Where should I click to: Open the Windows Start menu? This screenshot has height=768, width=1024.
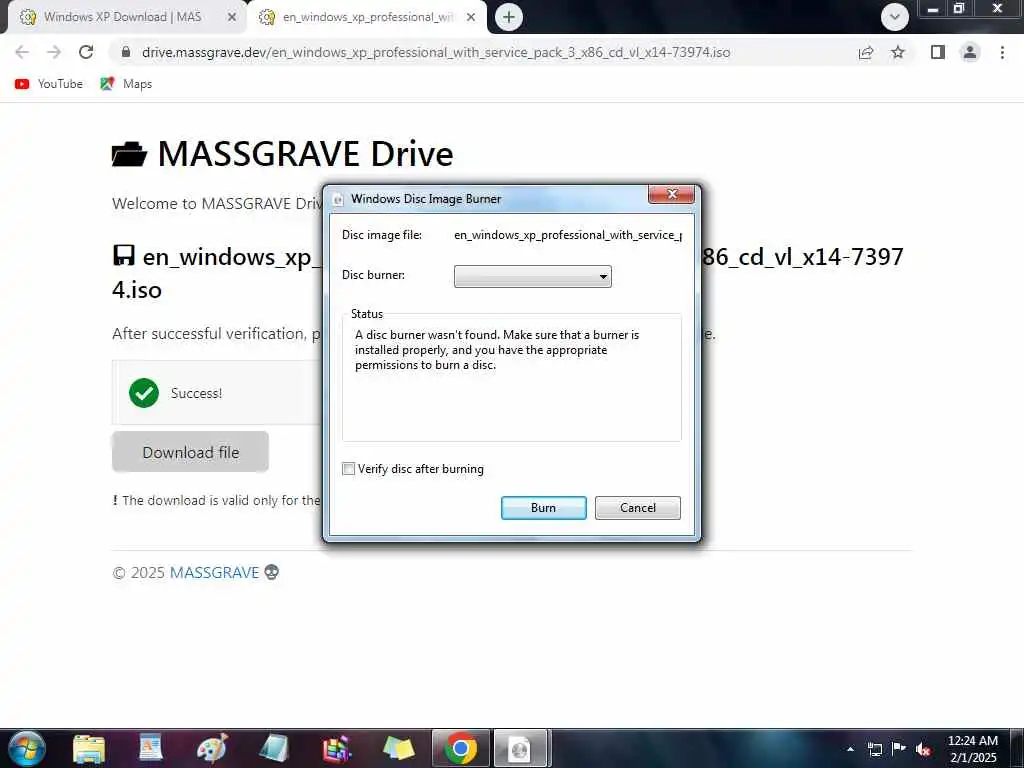pyautogui.click(x=27, y=748)
